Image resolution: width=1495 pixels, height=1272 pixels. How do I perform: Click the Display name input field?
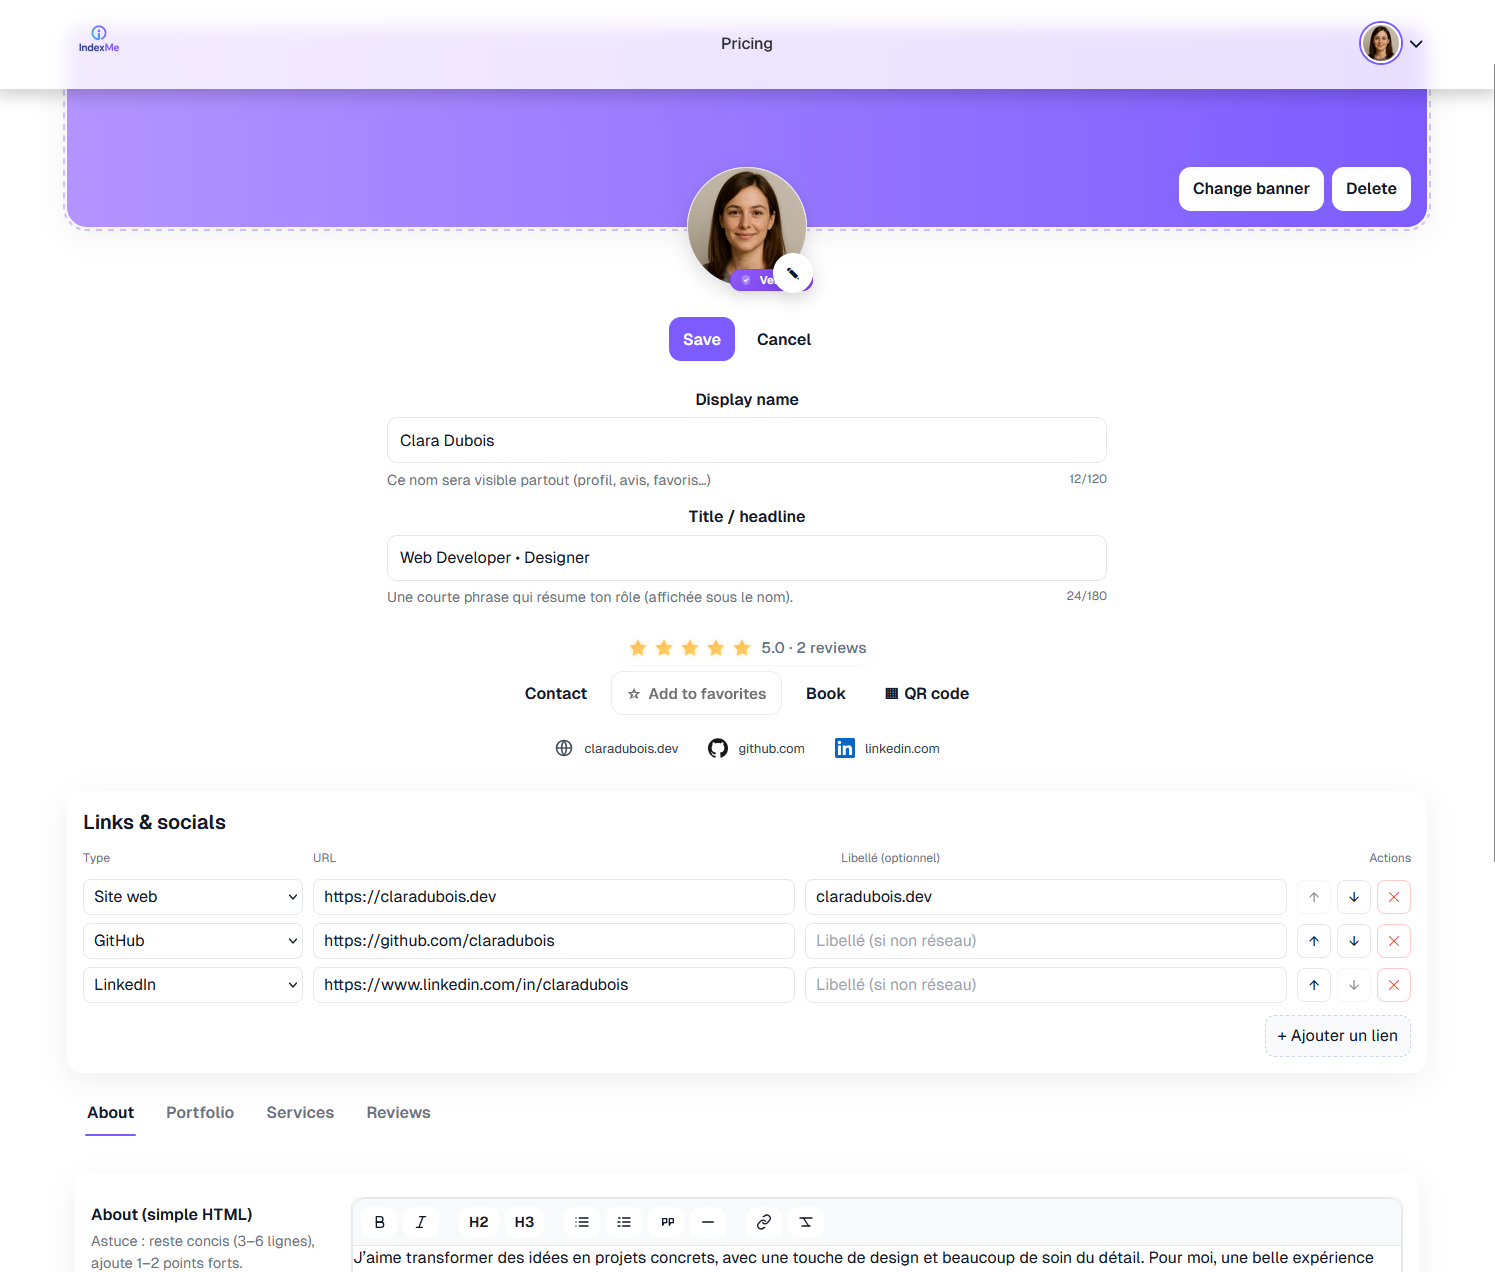[746, 440]
